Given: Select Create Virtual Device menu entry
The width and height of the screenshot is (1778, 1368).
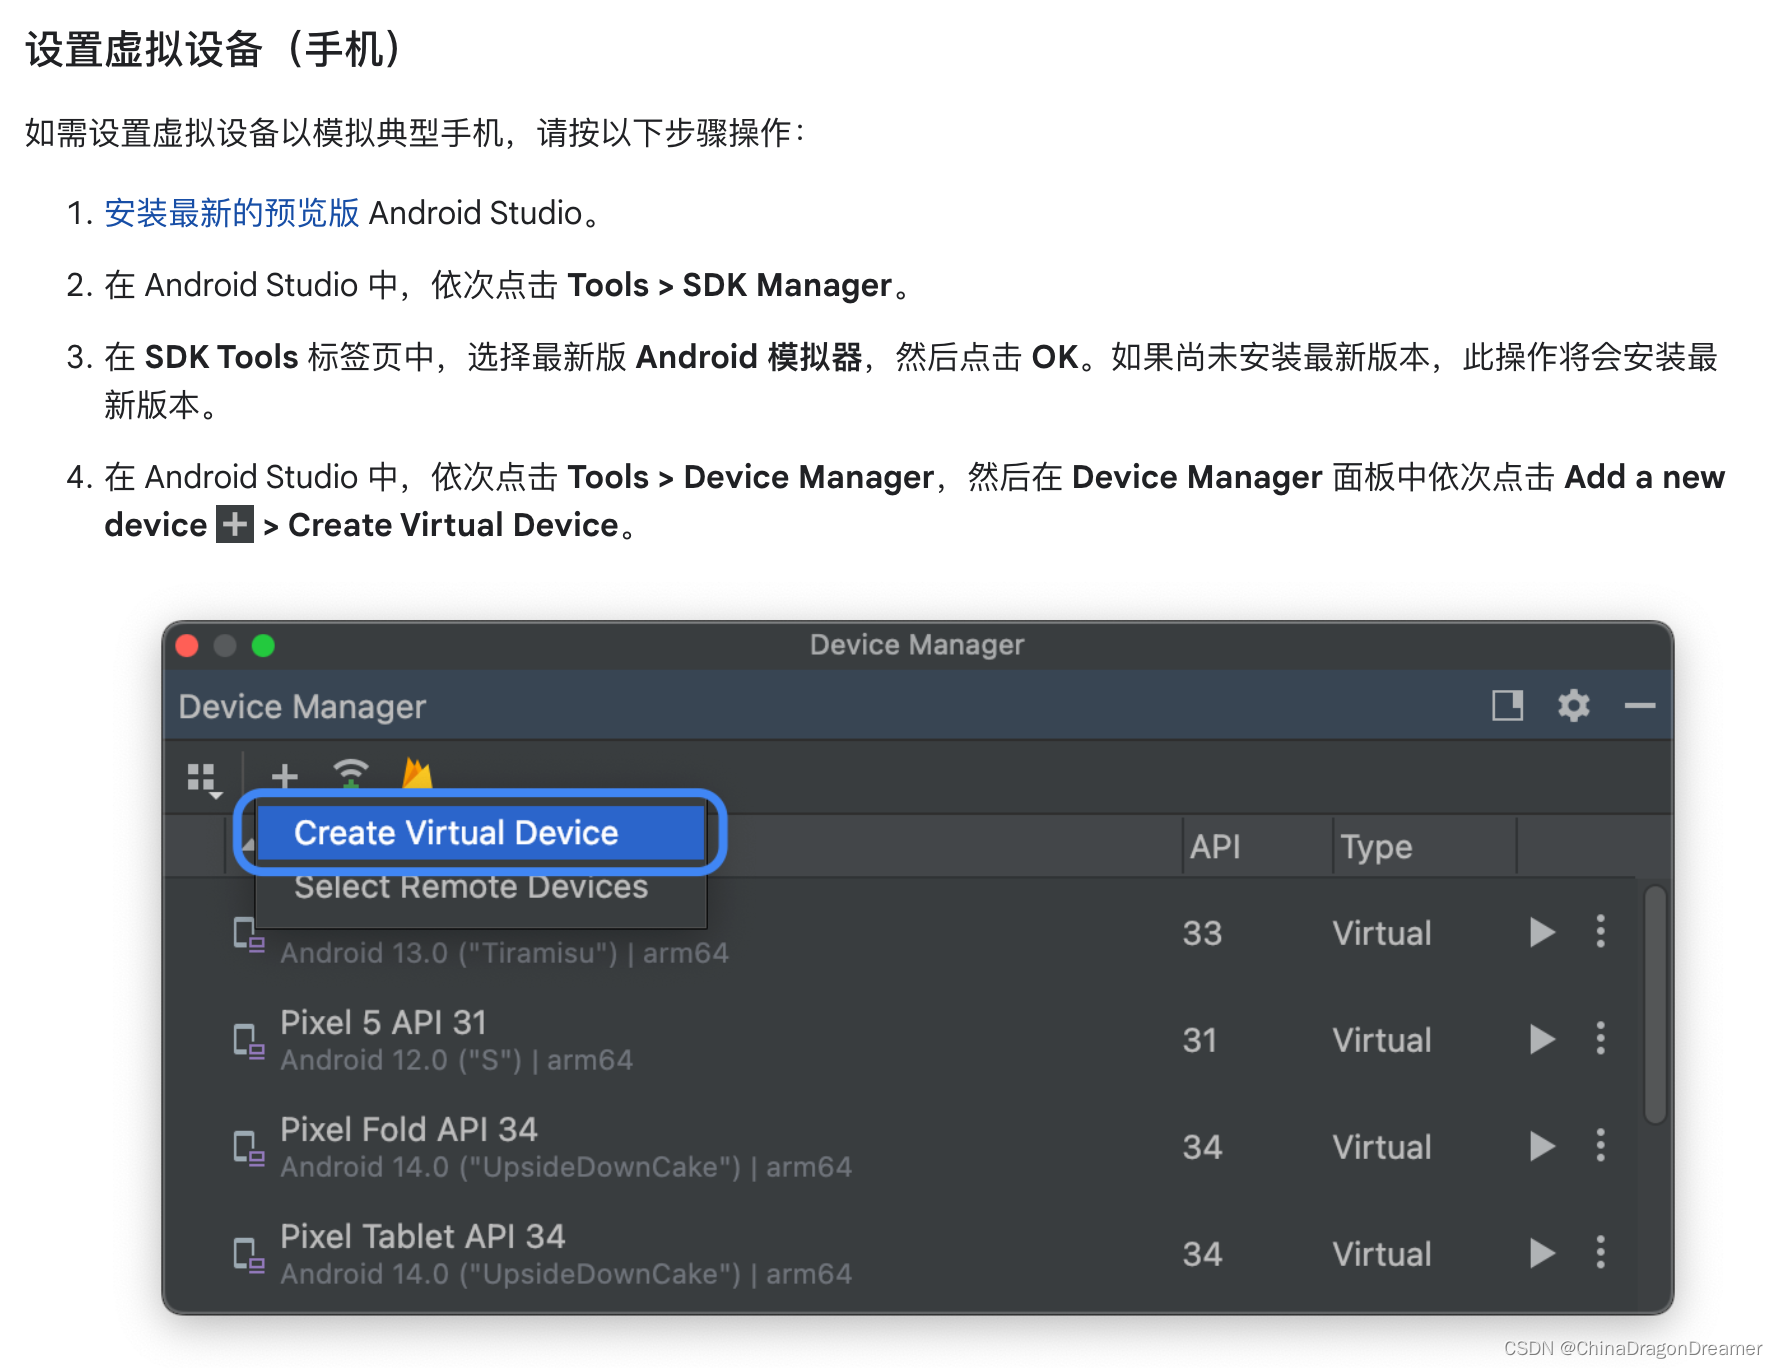Looking at the screenshot, I should pyautogui.click(x=481, y=832).
